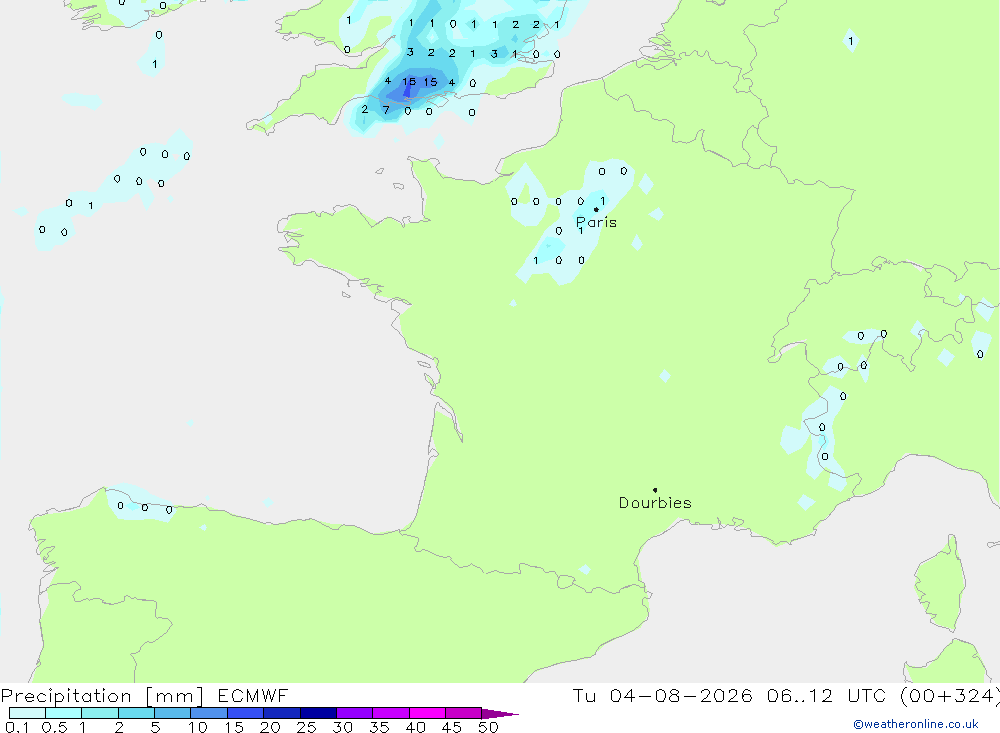Click the Dourbies place label
1000x733 pixels.
pos(655,503)
